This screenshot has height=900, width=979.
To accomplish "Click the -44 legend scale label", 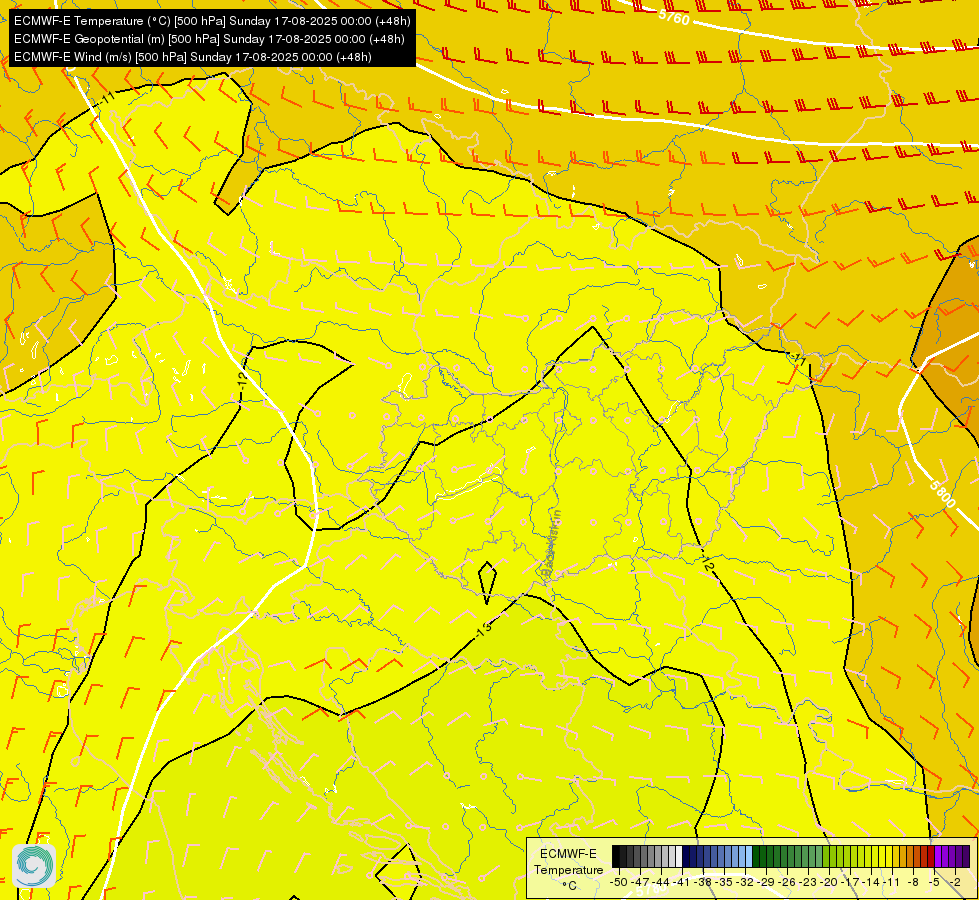I will 661,882.
